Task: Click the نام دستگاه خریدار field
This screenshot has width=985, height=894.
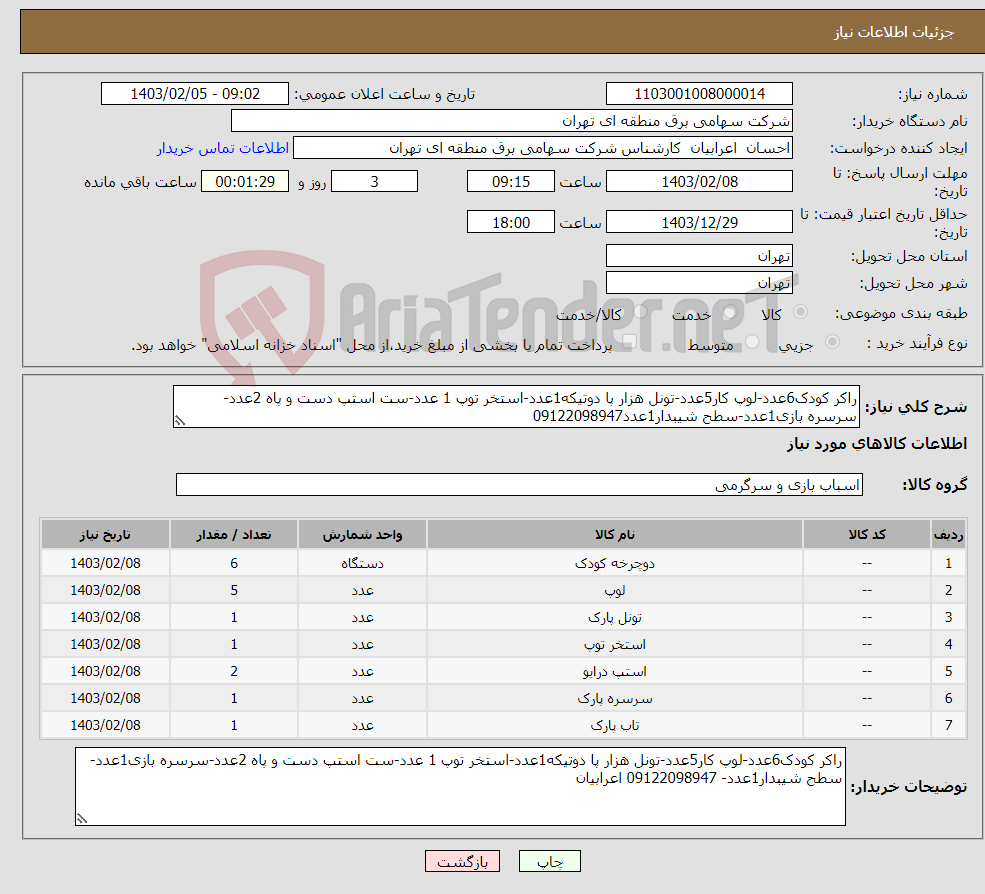Action: click(511, 121)
